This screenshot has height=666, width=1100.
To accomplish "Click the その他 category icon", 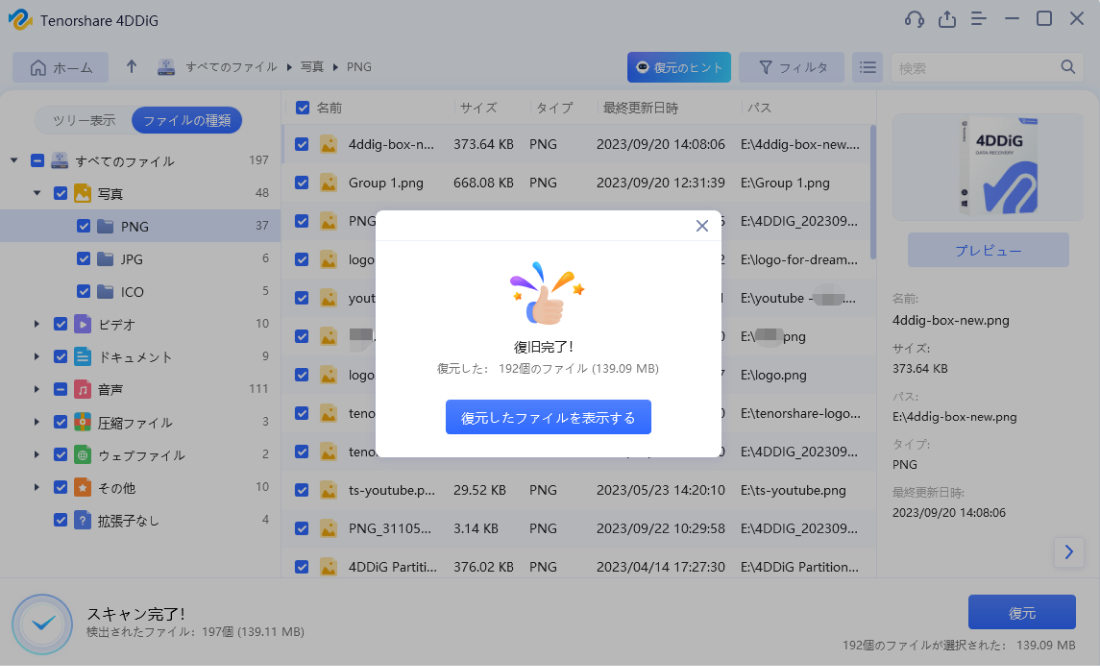I will coord(83,487).
